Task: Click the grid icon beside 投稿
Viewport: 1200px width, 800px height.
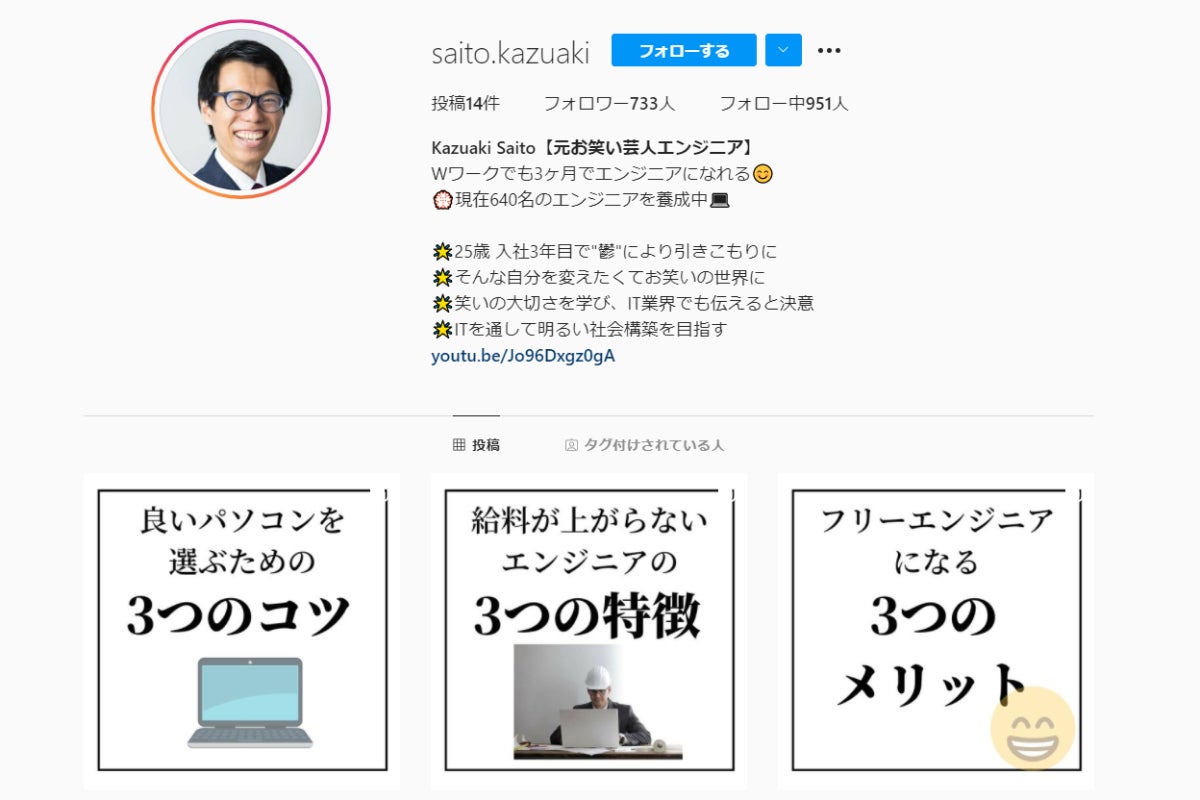Action: point(459,445)
